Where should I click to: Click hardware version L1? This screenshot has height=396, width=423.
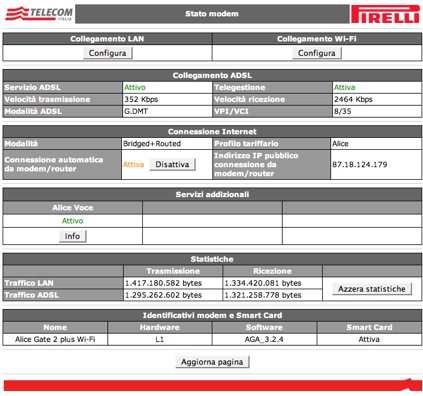(159, 339)
